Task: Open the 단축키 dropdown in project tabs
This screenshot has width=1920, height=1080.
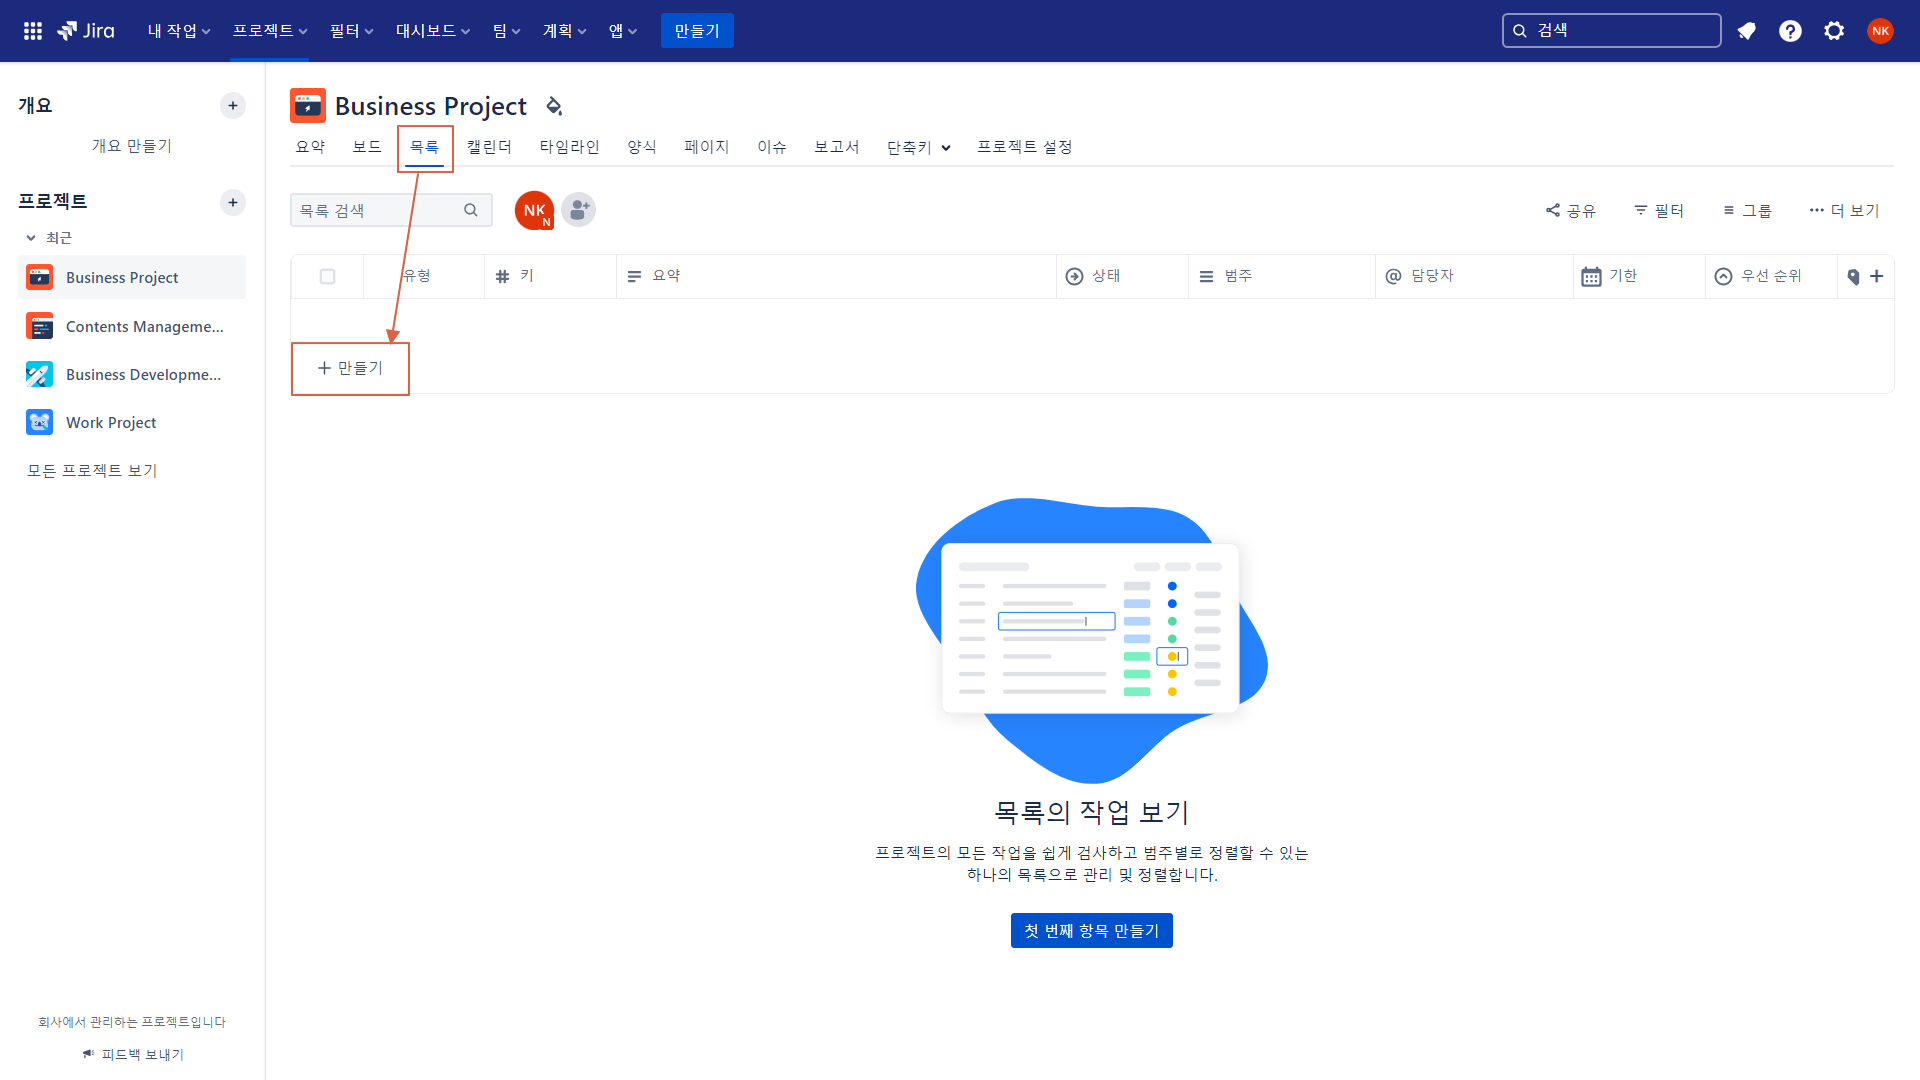Action: pos(918,147)
